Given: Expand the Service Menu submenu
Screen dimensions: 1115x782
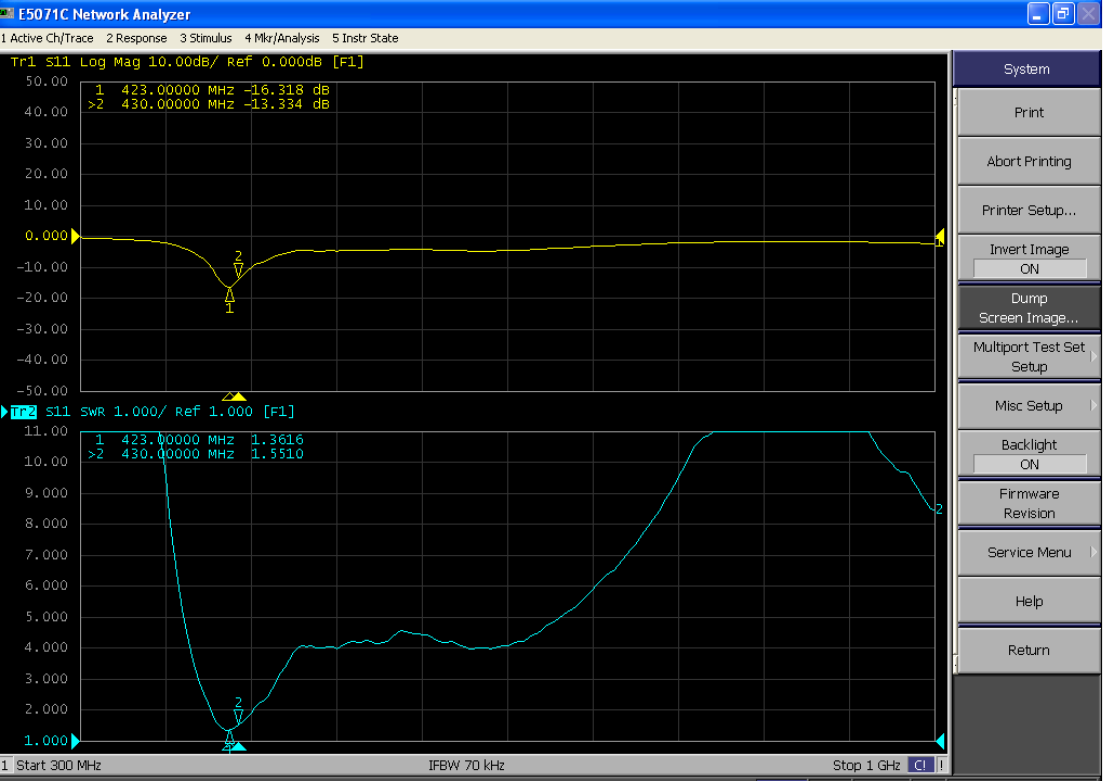Looking at the screenshot, I should pyautogui.click(x=1029, y=552).
